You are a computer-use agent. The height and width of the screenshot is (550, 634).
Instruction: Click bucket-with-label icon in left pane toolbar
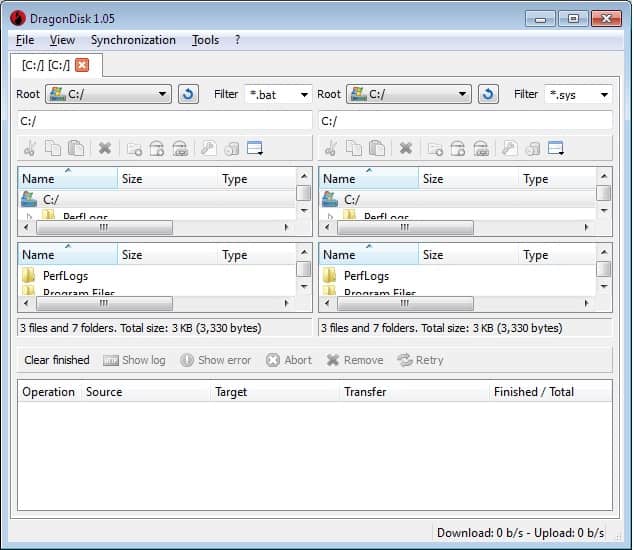point(180,148)
